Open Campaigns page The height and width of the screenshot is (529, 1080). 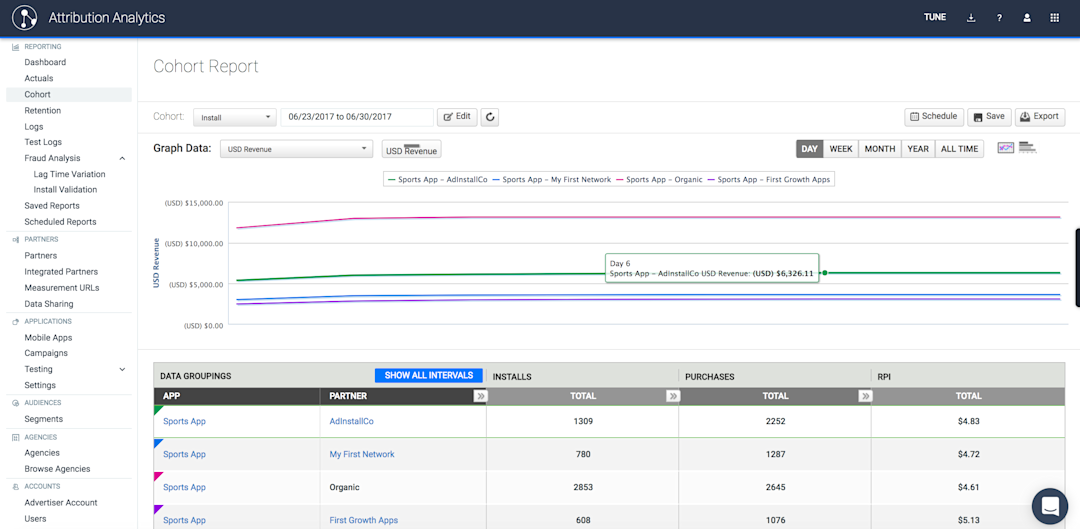(46, 353)
